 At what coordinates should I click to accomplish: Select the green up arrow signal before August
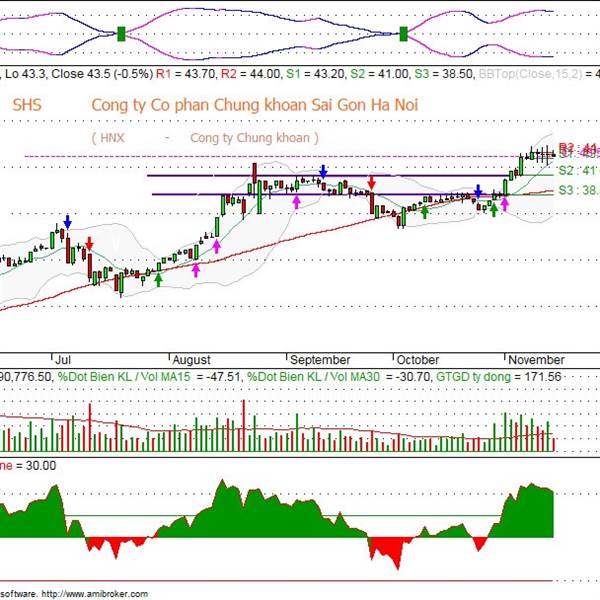point(158,279)
